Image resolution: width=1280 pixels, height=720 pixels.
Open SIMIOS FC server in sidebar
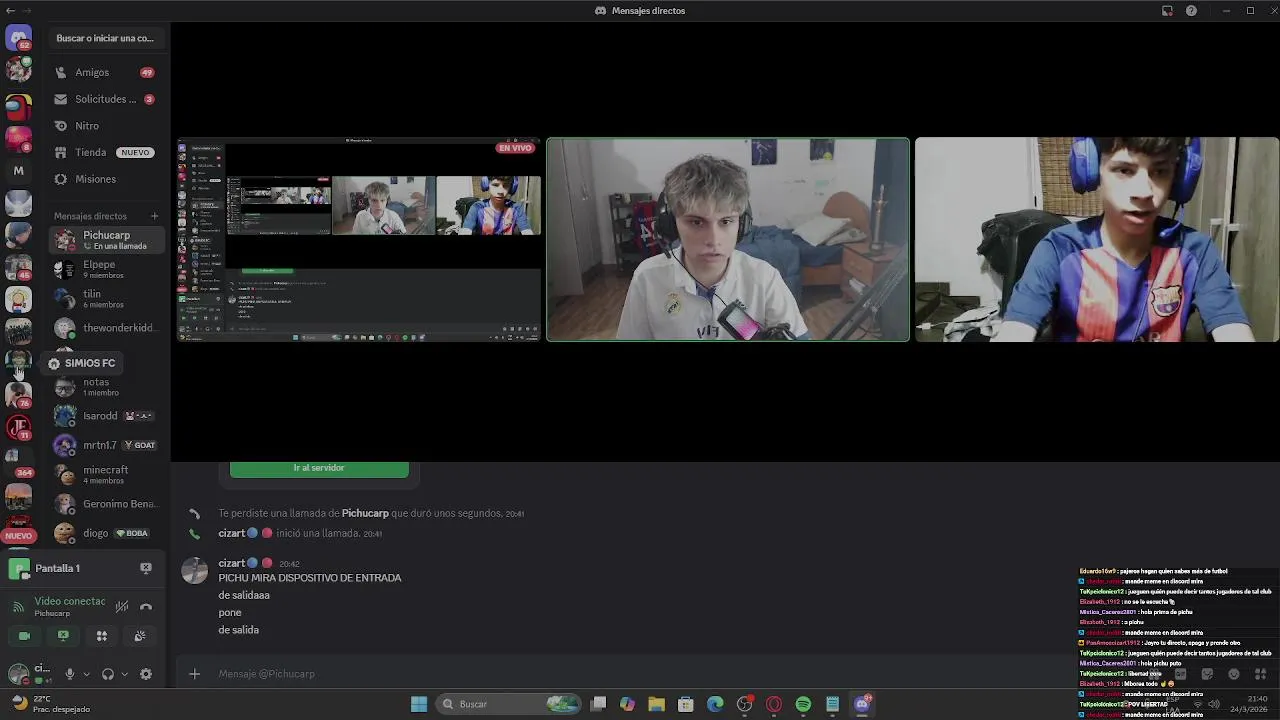point(18,362)
